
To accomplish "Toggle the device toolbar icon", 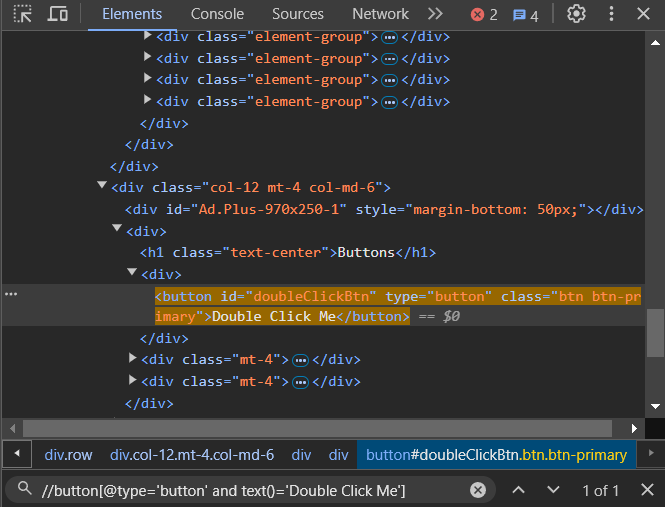I will [x=58, y=14].
